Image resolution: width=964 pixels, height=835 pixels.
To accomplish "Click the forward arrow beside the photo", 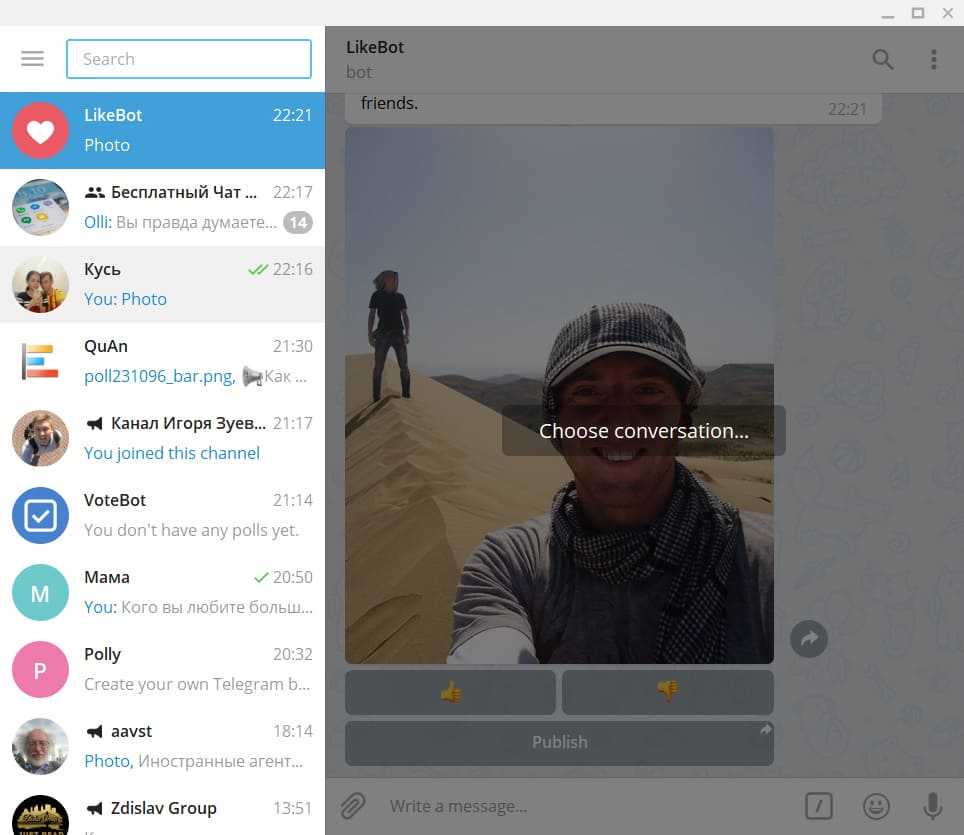I will tap(808, 639).
